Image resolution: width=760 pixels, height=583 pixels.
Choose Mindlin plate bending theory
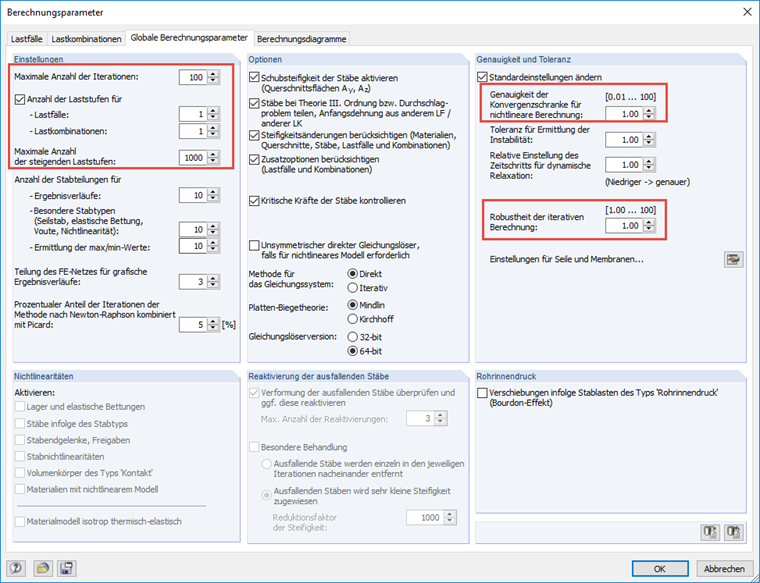pos(353,305)
